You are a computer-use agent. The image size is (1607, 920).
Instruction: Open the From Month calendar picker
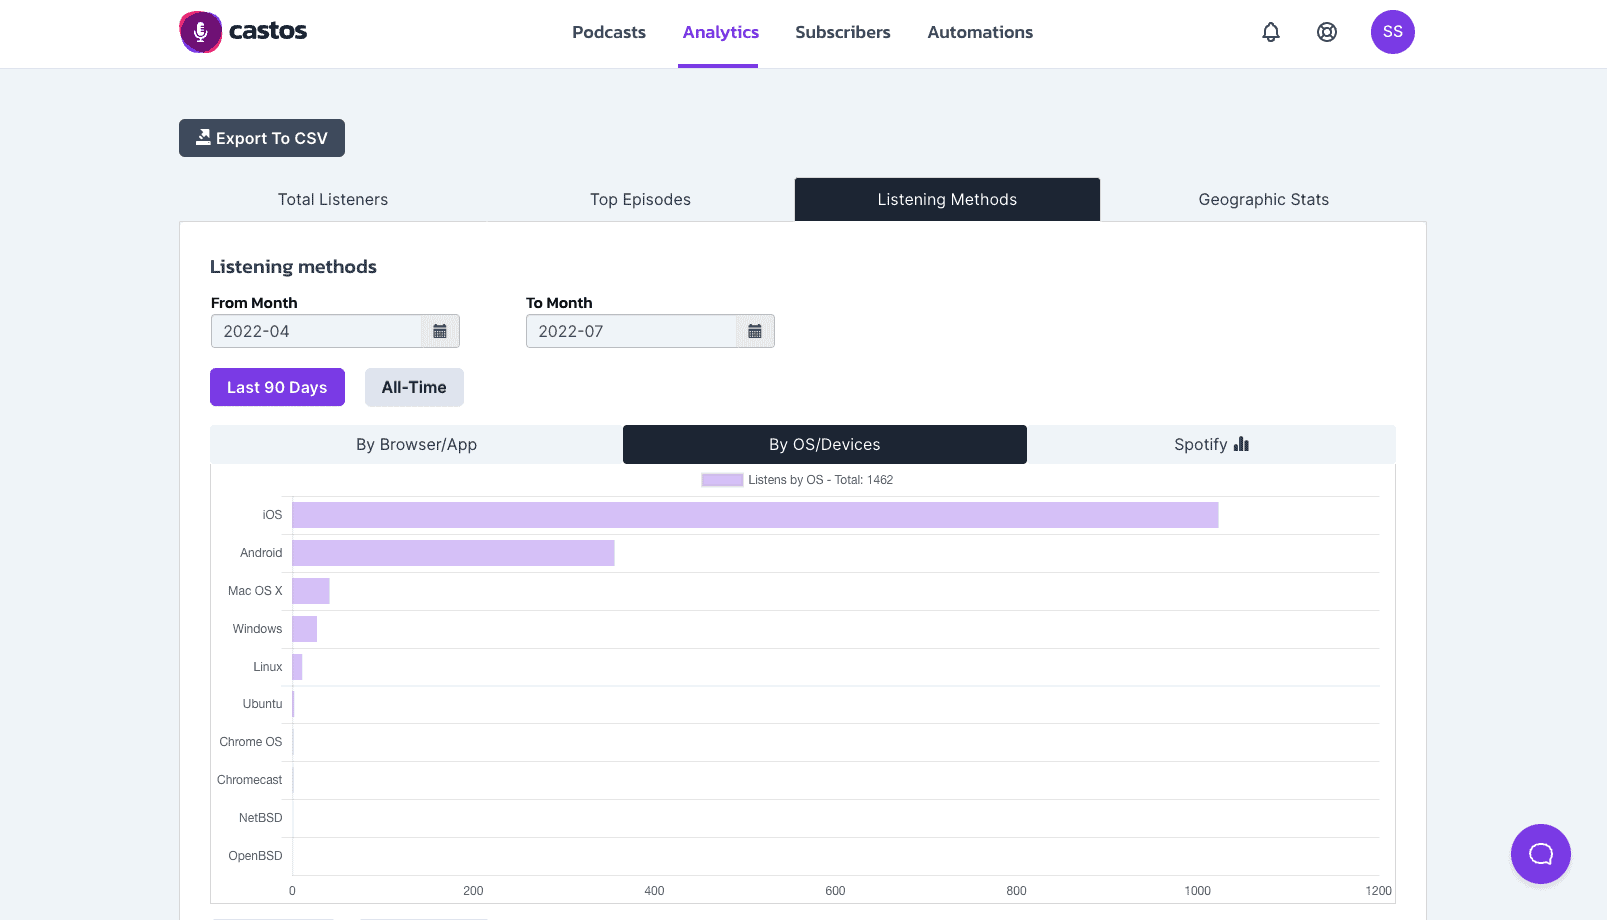[440, 331]
